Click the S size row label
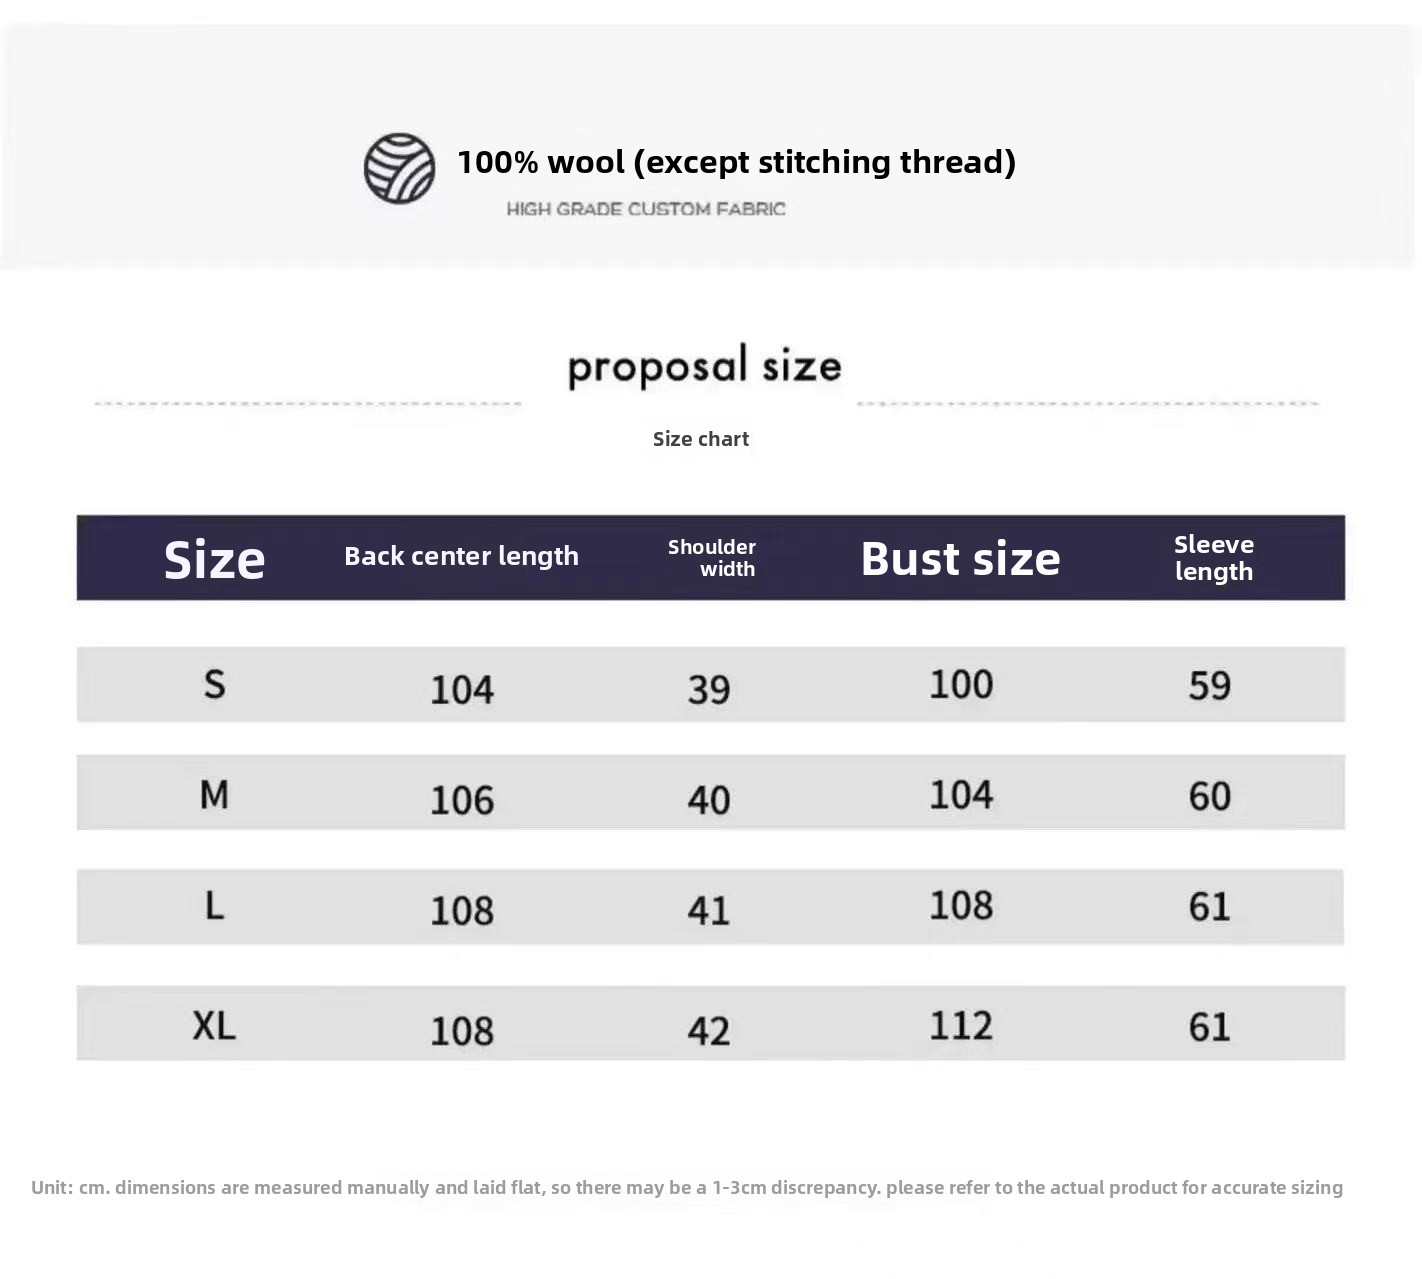The image size is (1422, 1279). coord(214,685)
